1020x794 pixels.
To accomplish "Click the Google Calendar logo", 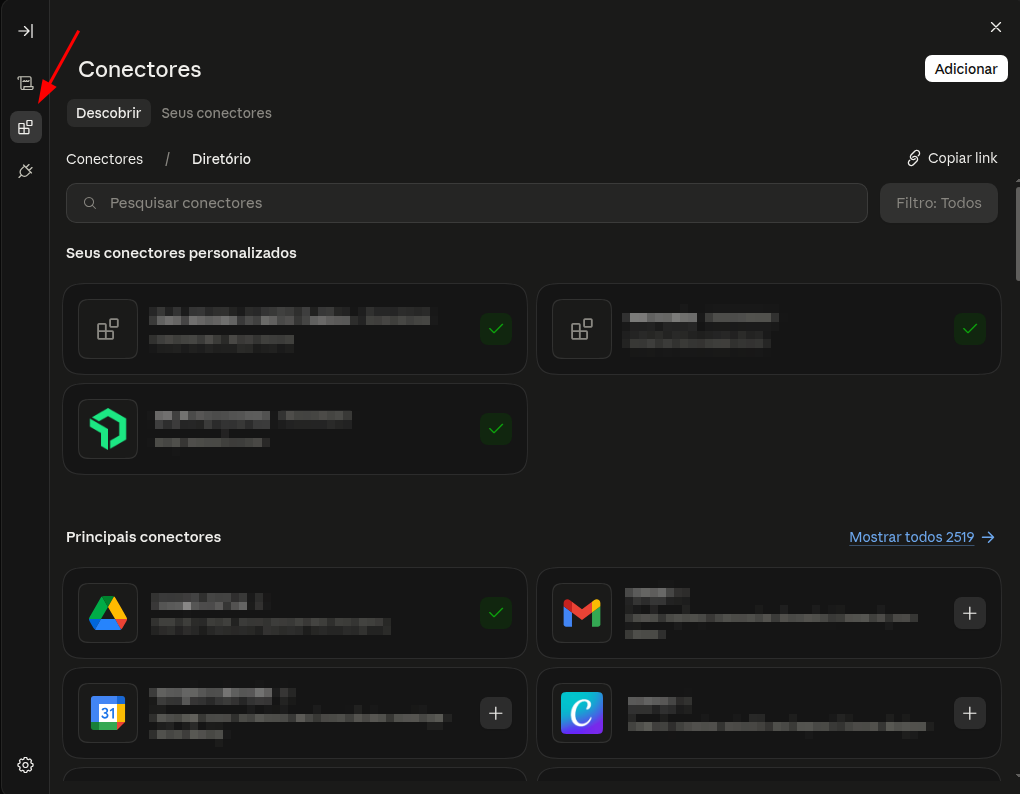I will click(108, 713).
